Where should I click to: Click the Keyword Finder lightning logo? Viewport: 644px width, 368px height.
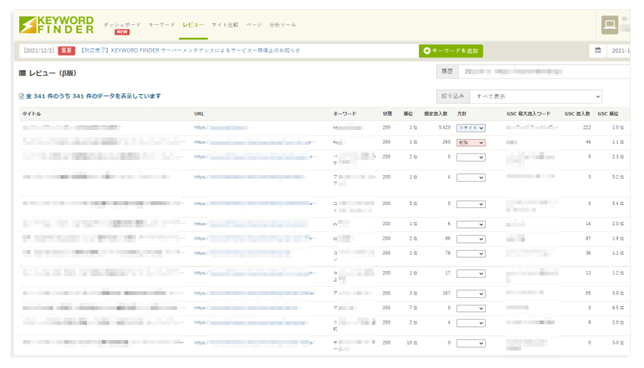(28, 25)
